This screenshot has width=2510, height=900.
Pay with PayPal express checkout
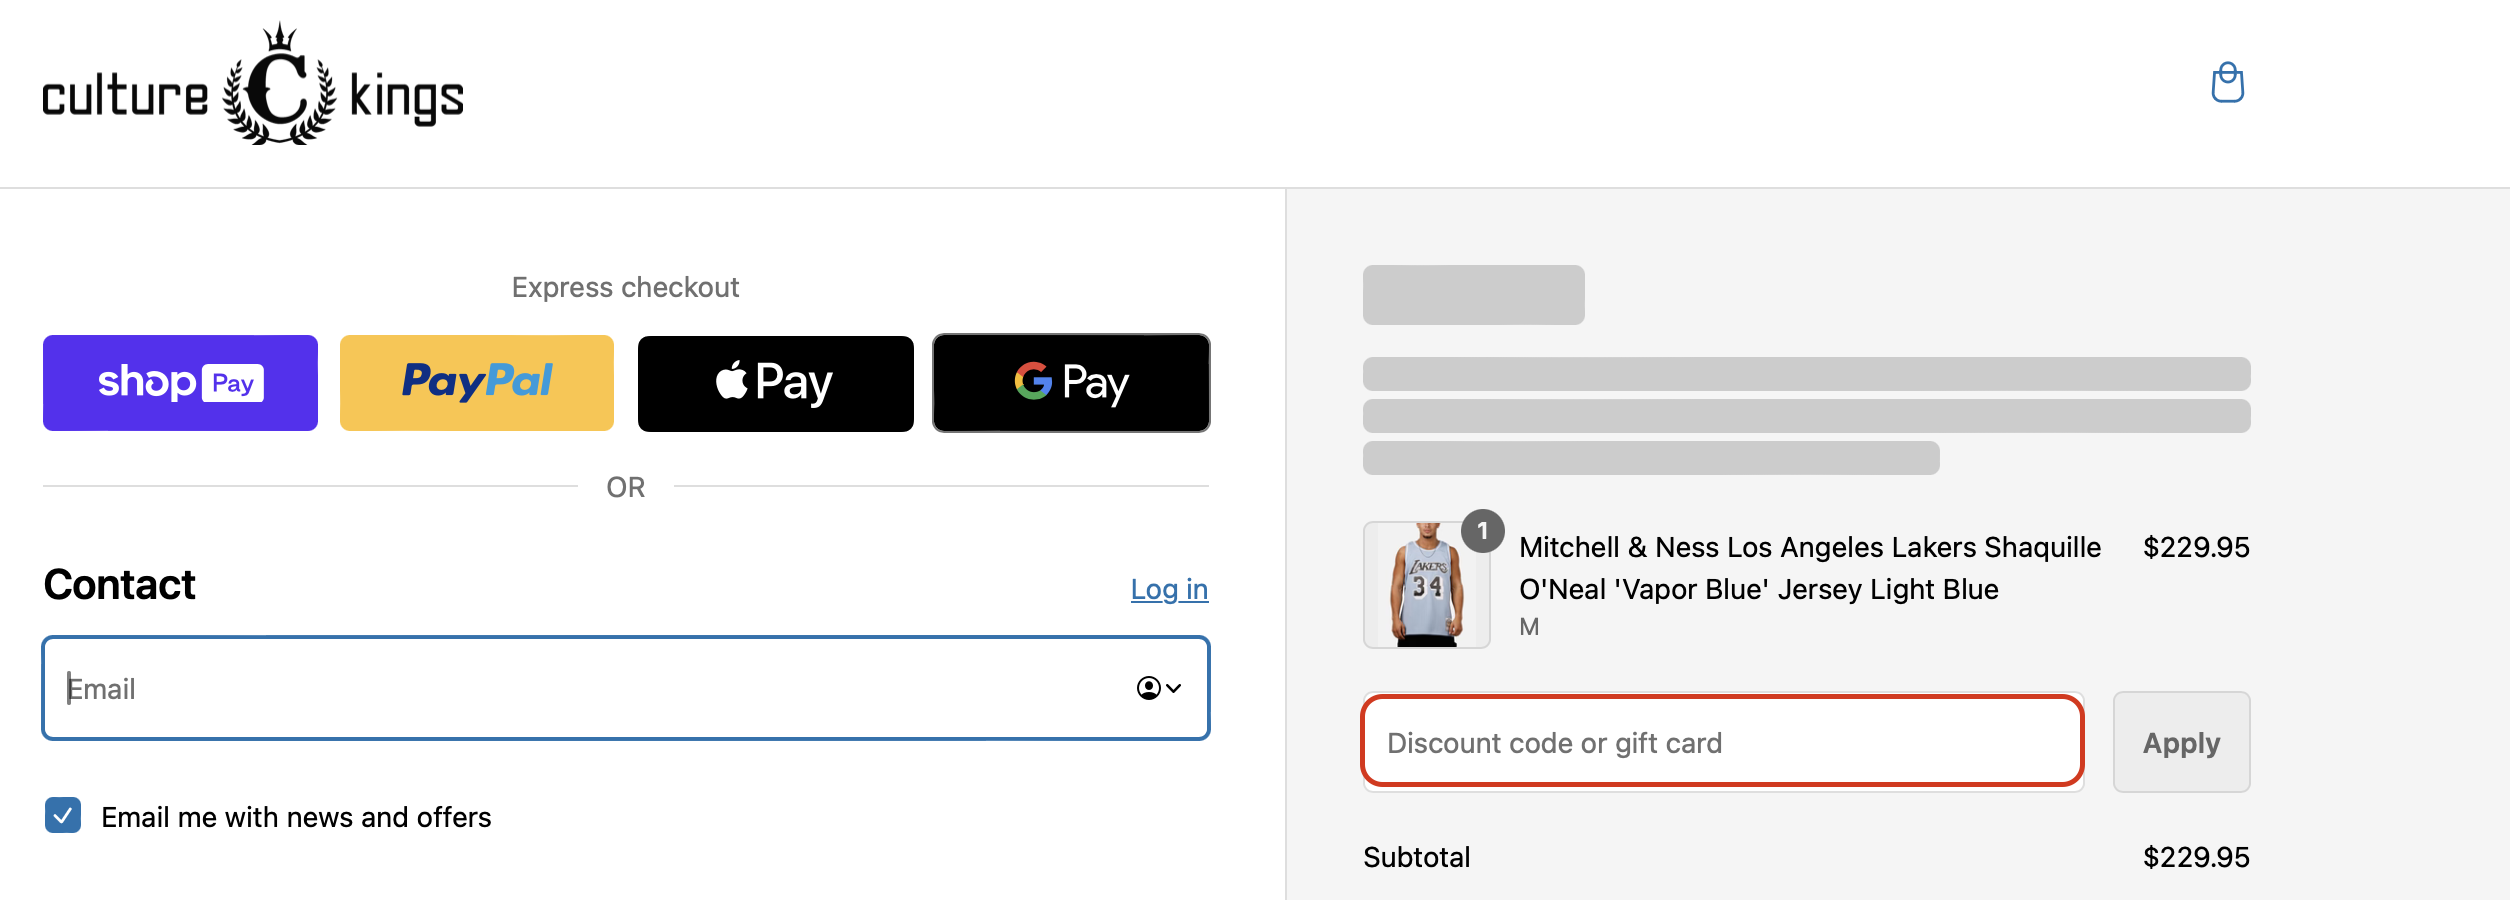point(477,382)
